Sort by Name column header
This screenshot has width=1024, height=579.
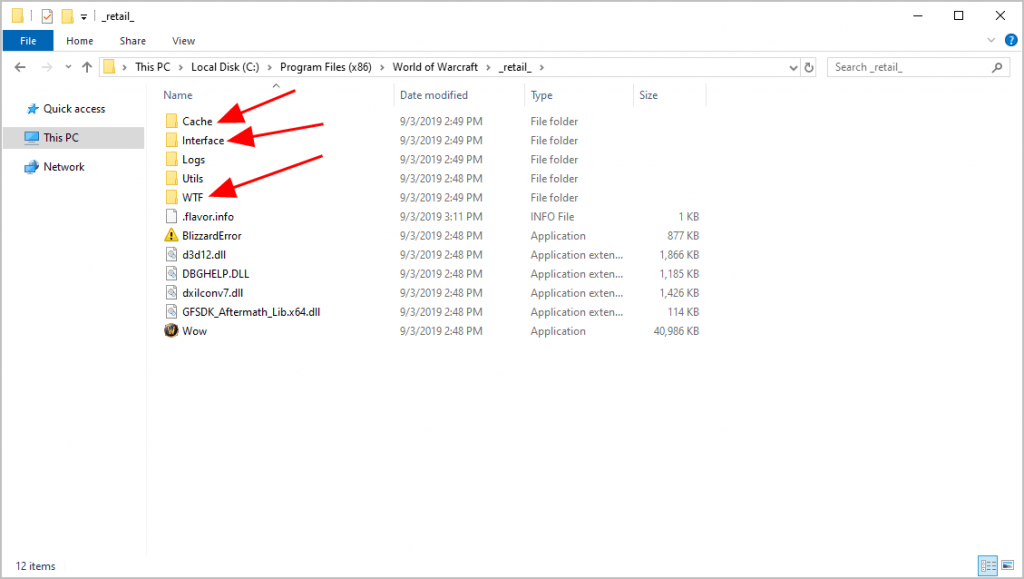178,95
